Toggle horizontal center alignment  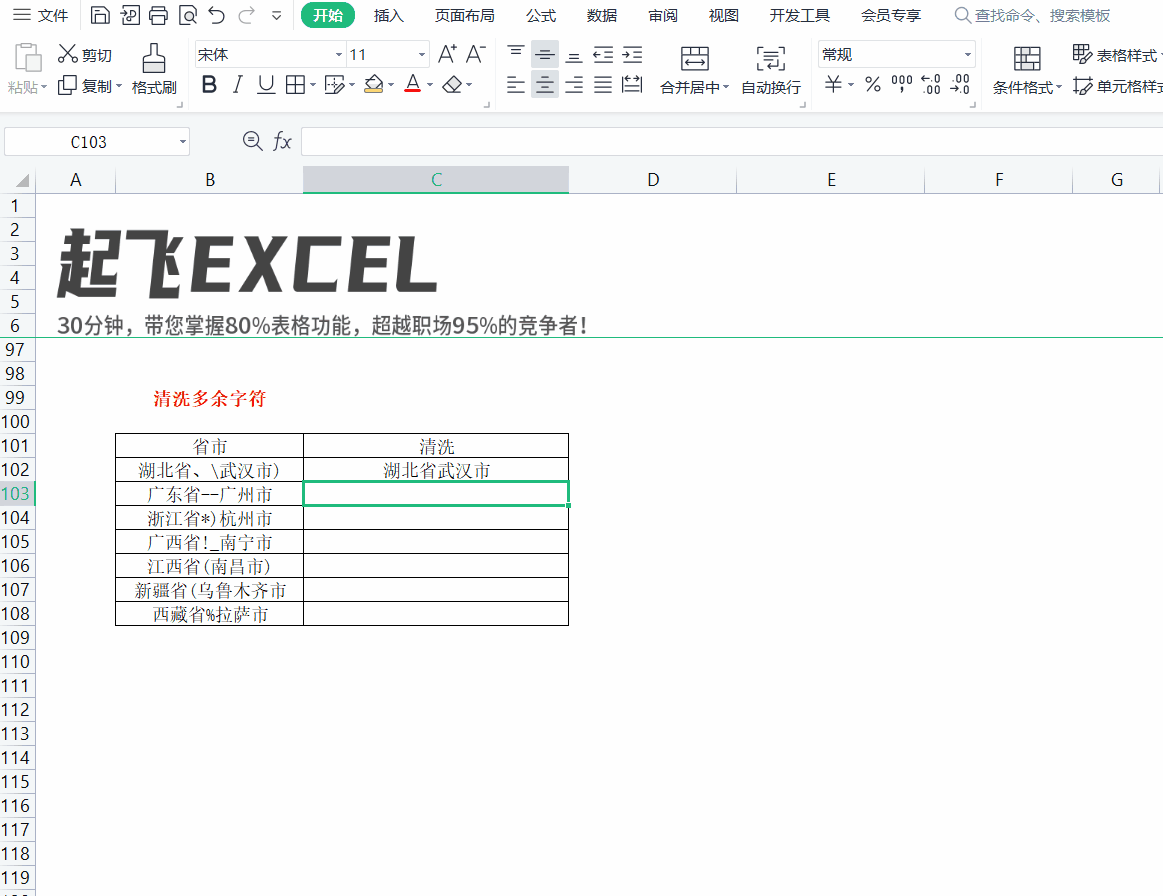click(x=544, y=85)
